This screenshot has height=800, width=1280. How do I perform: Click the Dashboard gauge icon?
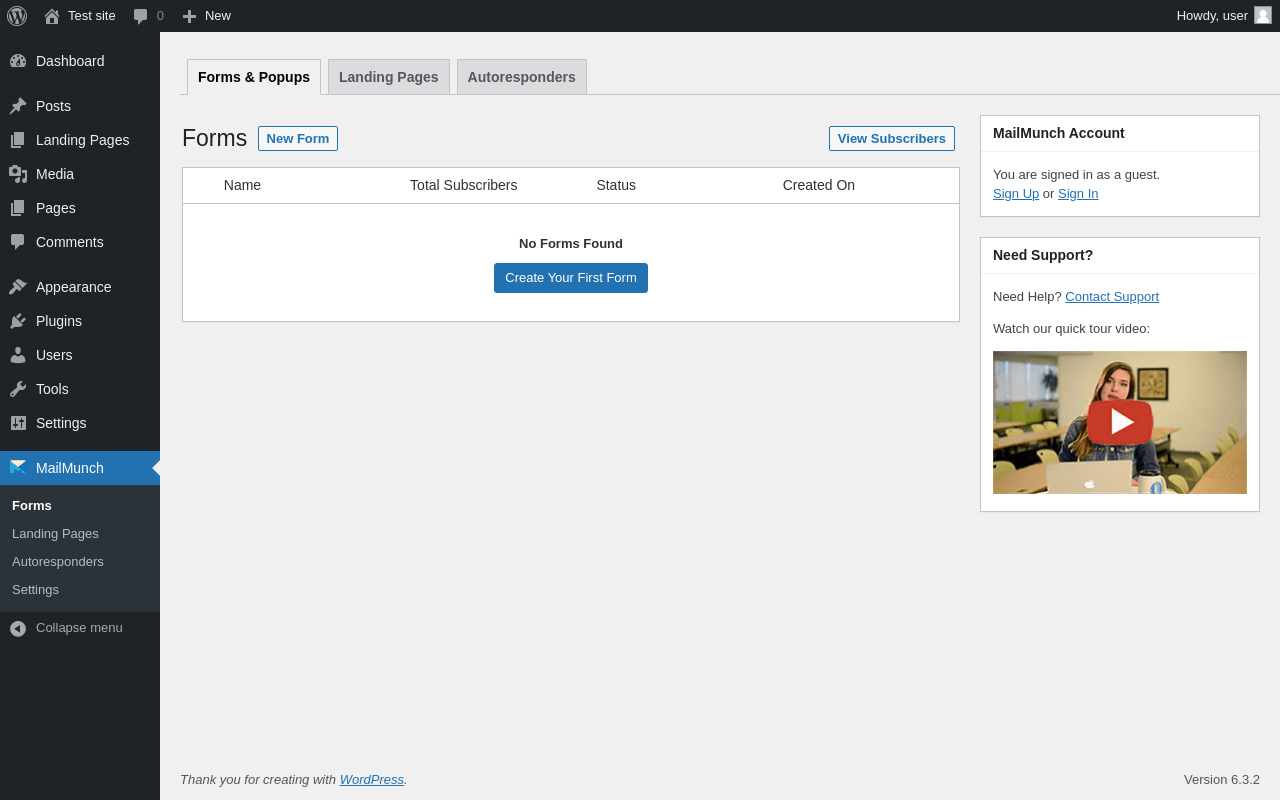(x=18, y=61)
